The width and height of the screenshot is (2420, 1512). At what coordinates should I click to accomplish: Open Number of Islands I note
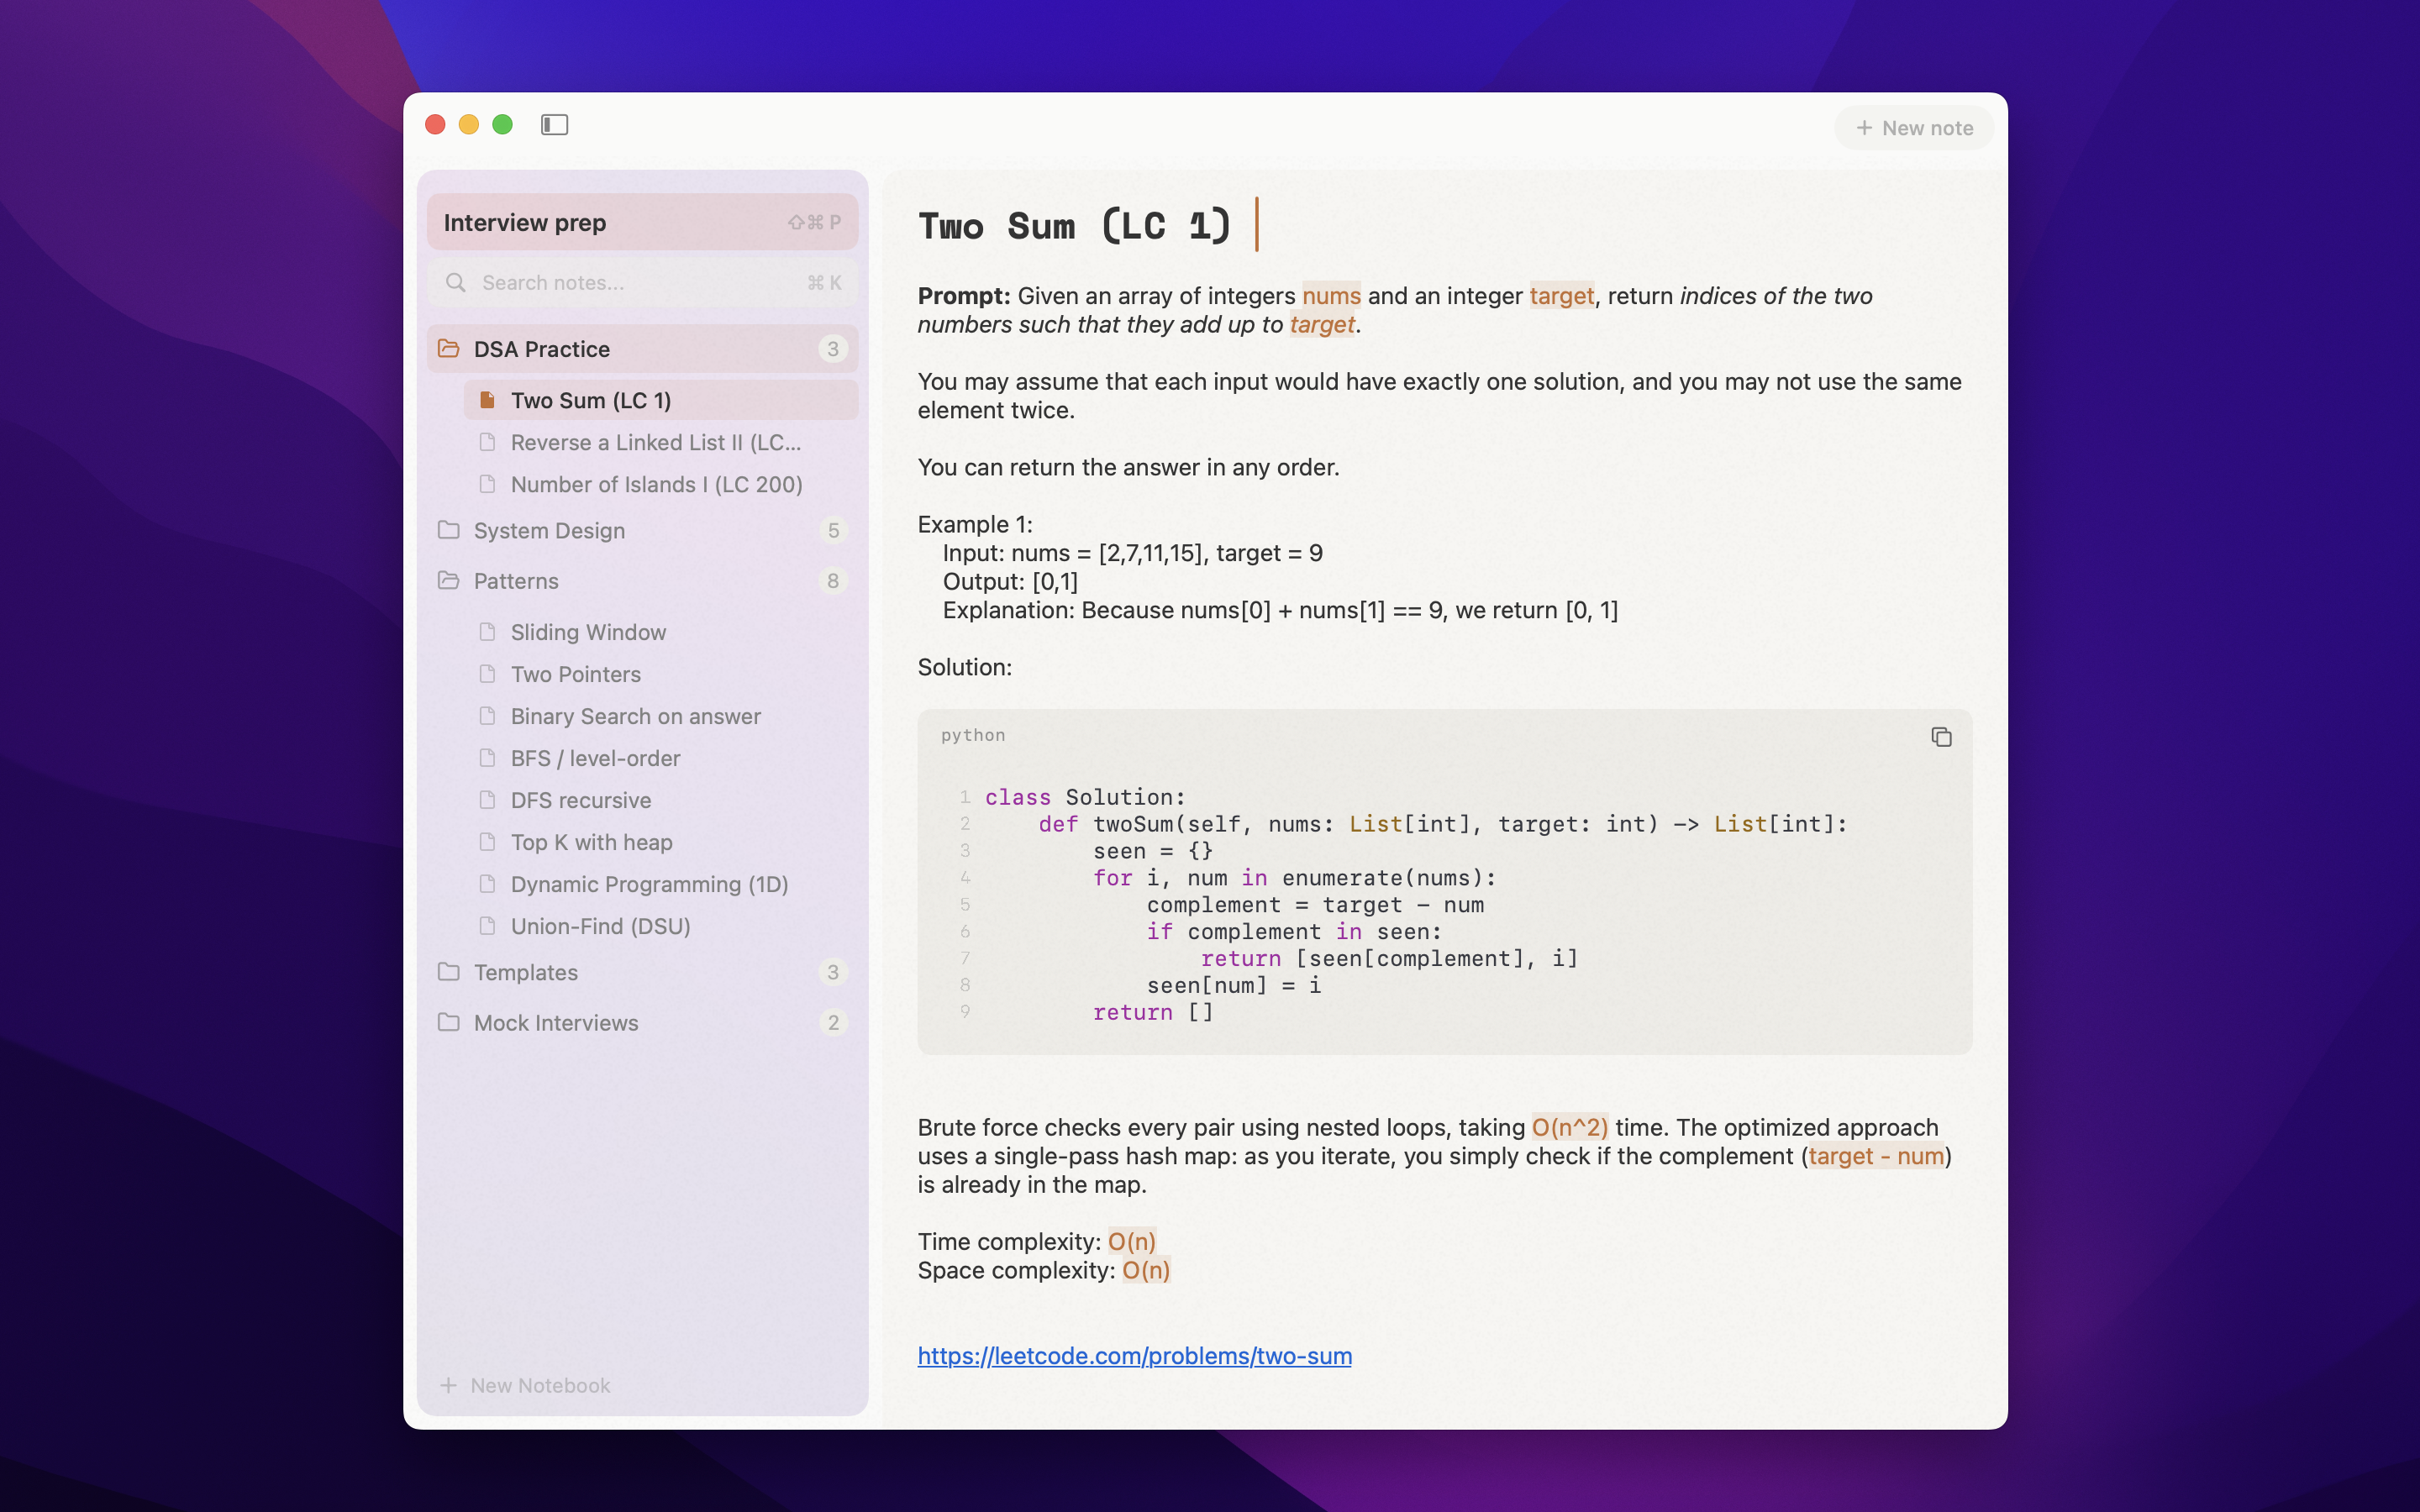pyautogui.click(x=661, y=484)
